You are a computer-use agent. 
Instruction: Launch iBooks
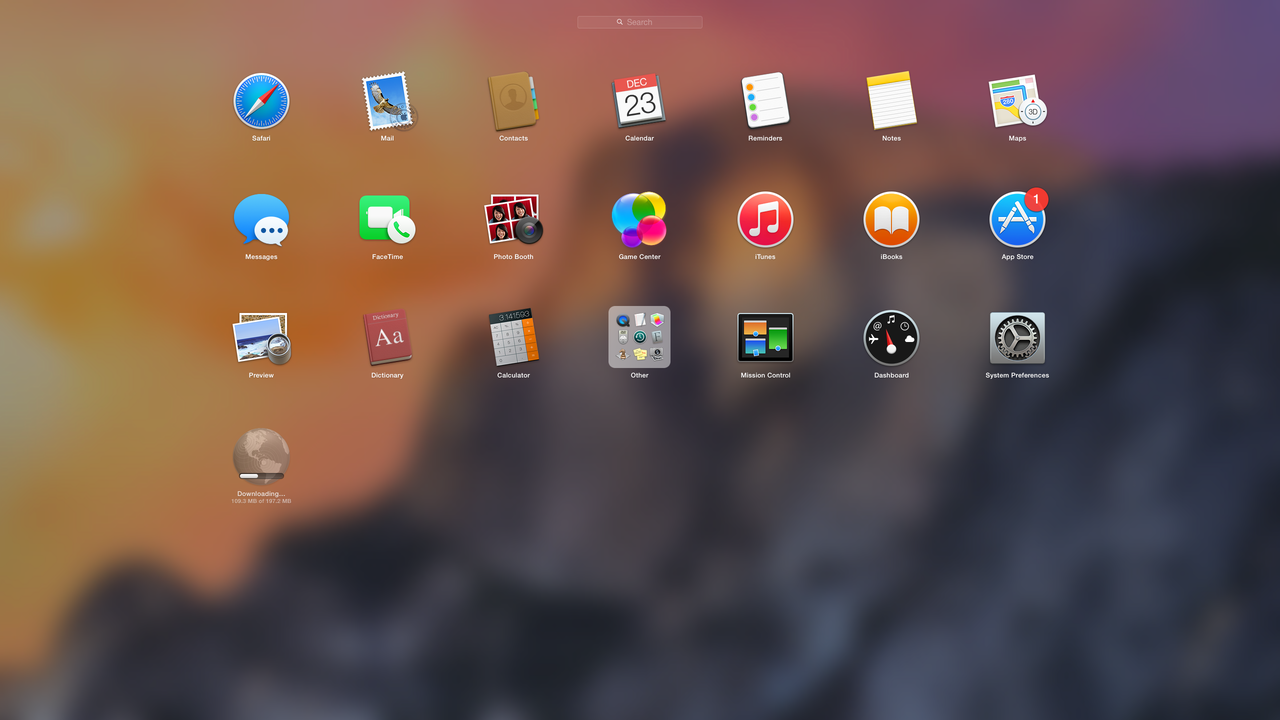[x=891, y=220]
